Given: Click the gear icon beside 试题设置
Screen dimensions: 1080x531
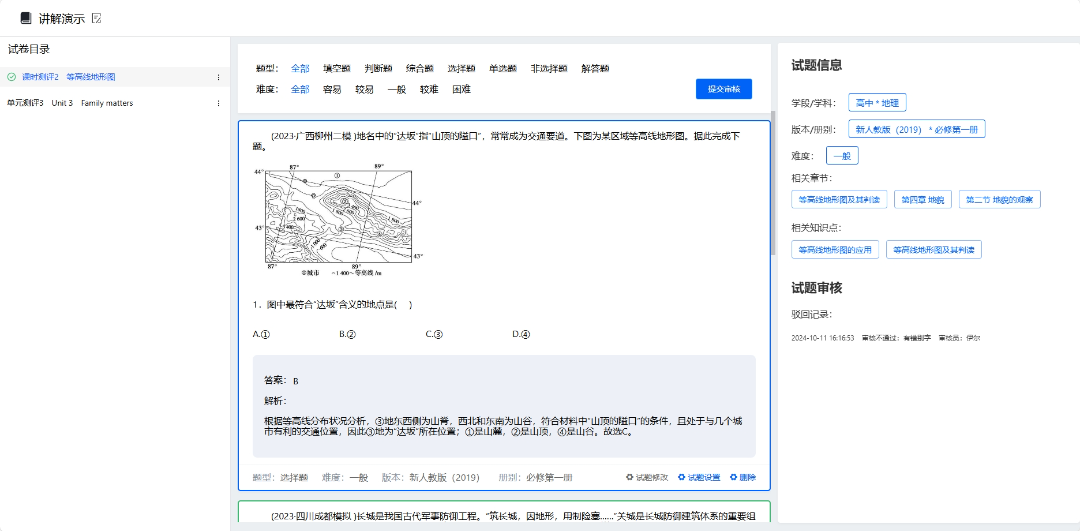Looking at the screenshot, I should [x=681, y=477].
